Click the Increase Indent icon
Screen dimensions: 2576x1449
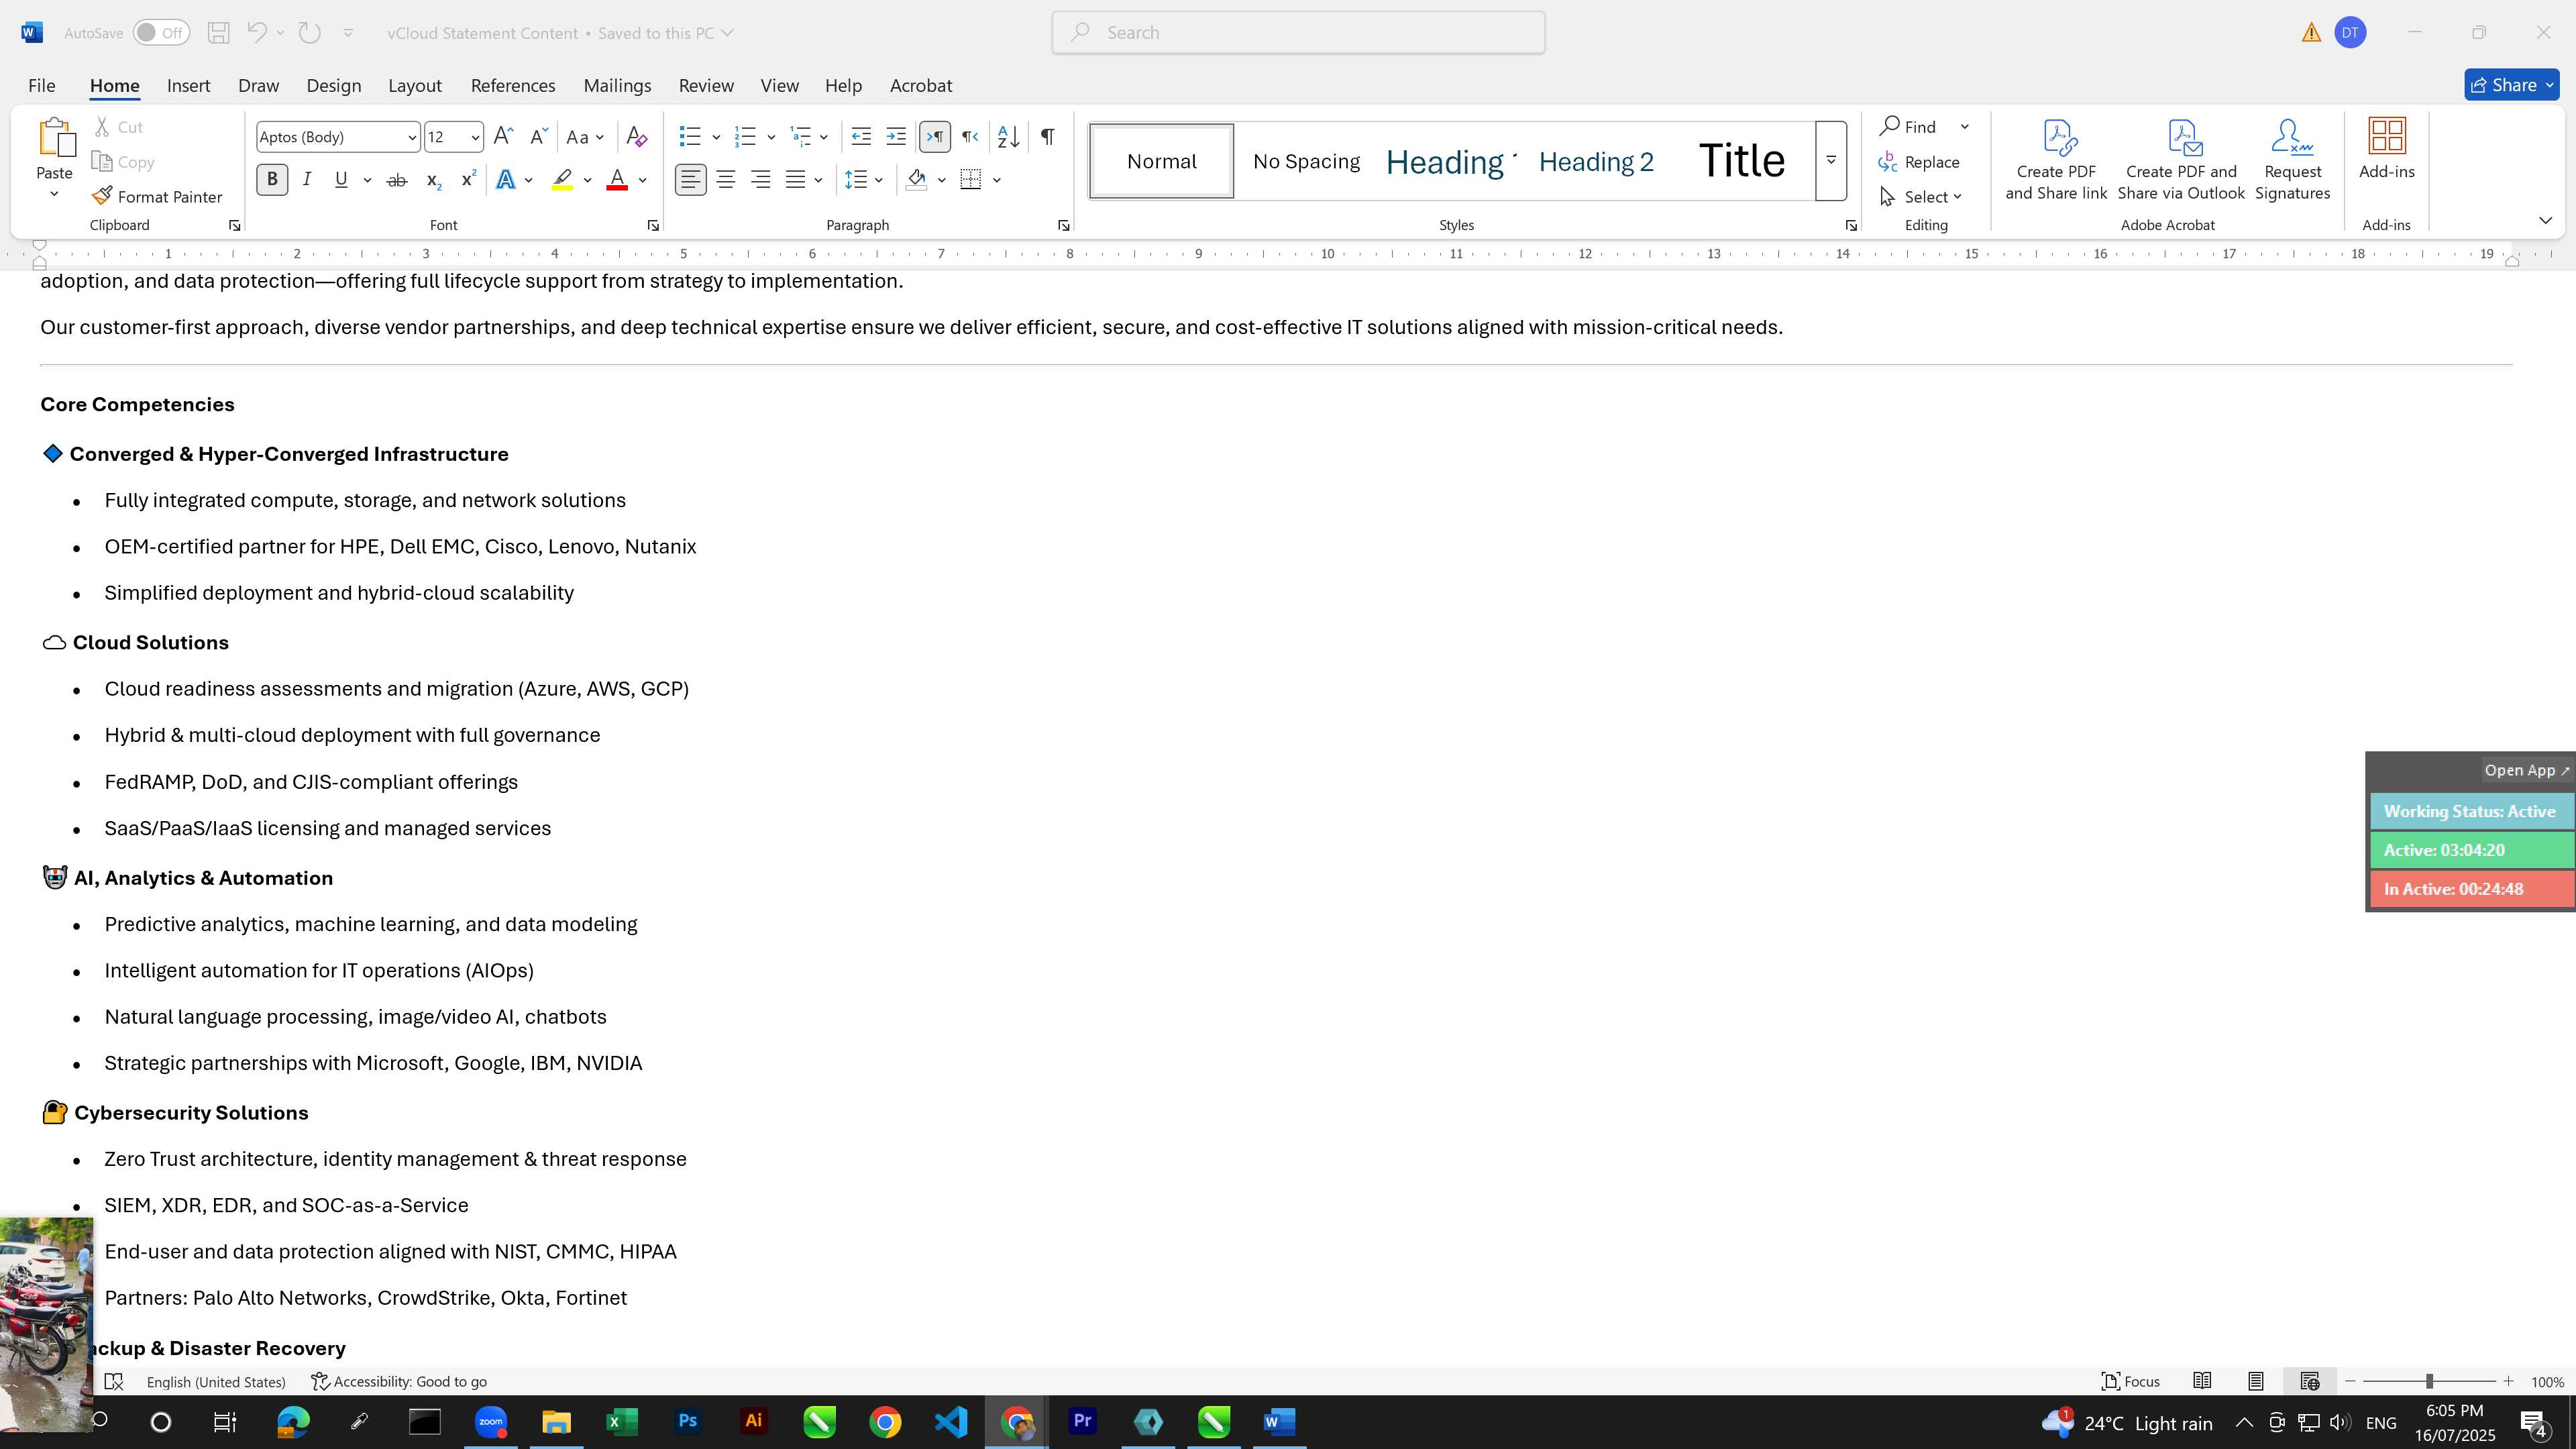click(896, 137)
